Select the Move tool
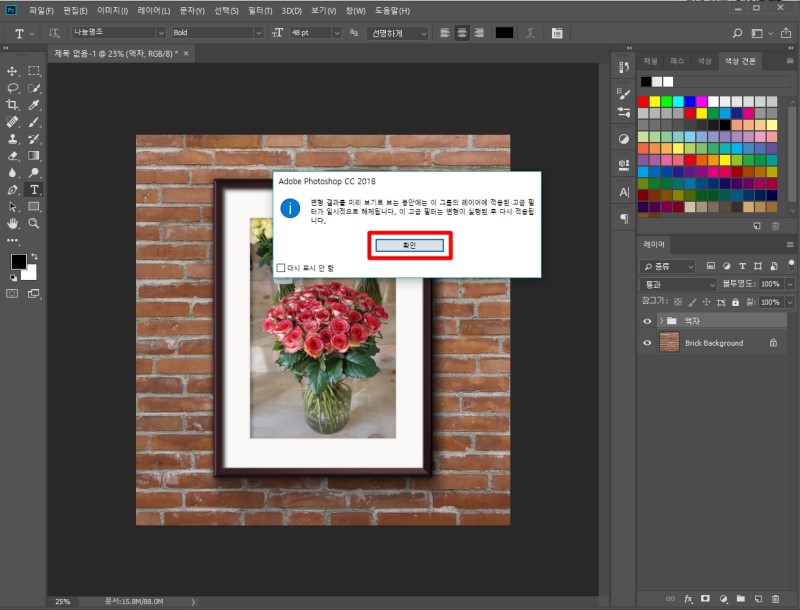This screenshot has width=800, height=610. click(13, 71)
